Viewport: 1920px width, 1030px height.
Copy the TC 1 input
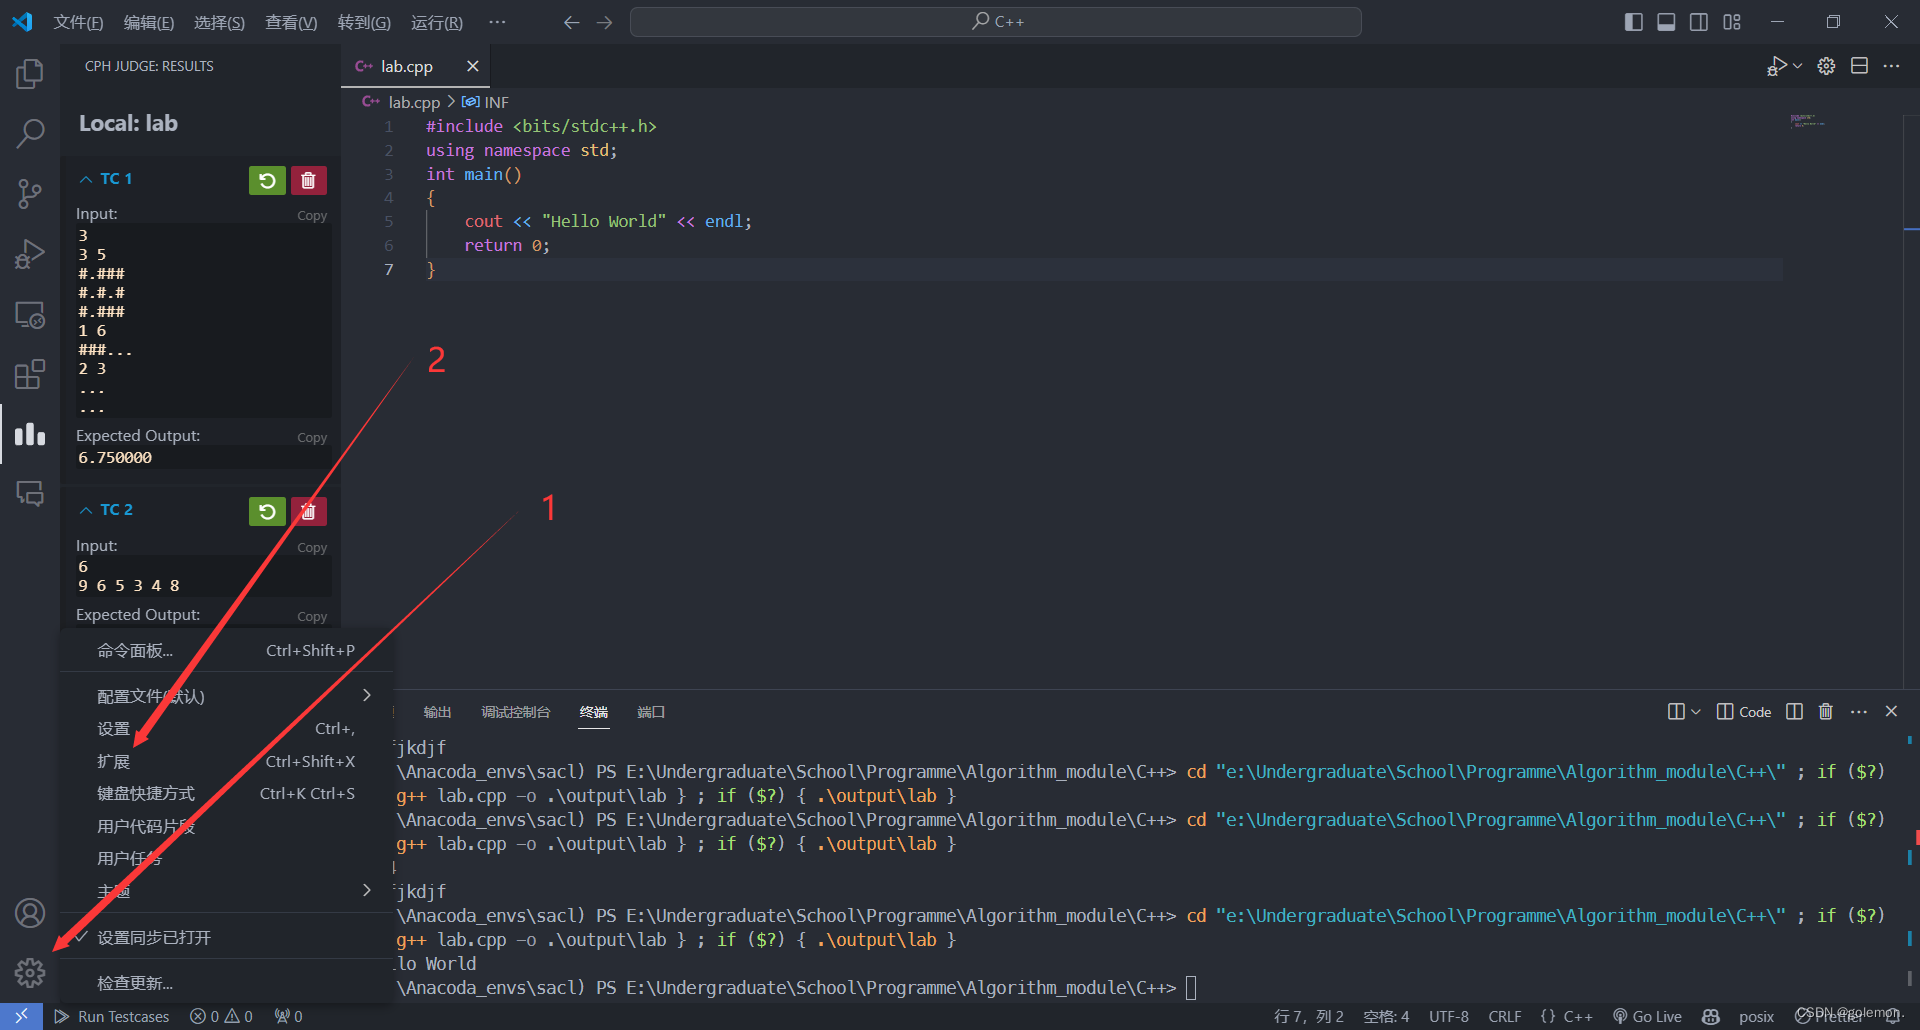pos(312,216)
